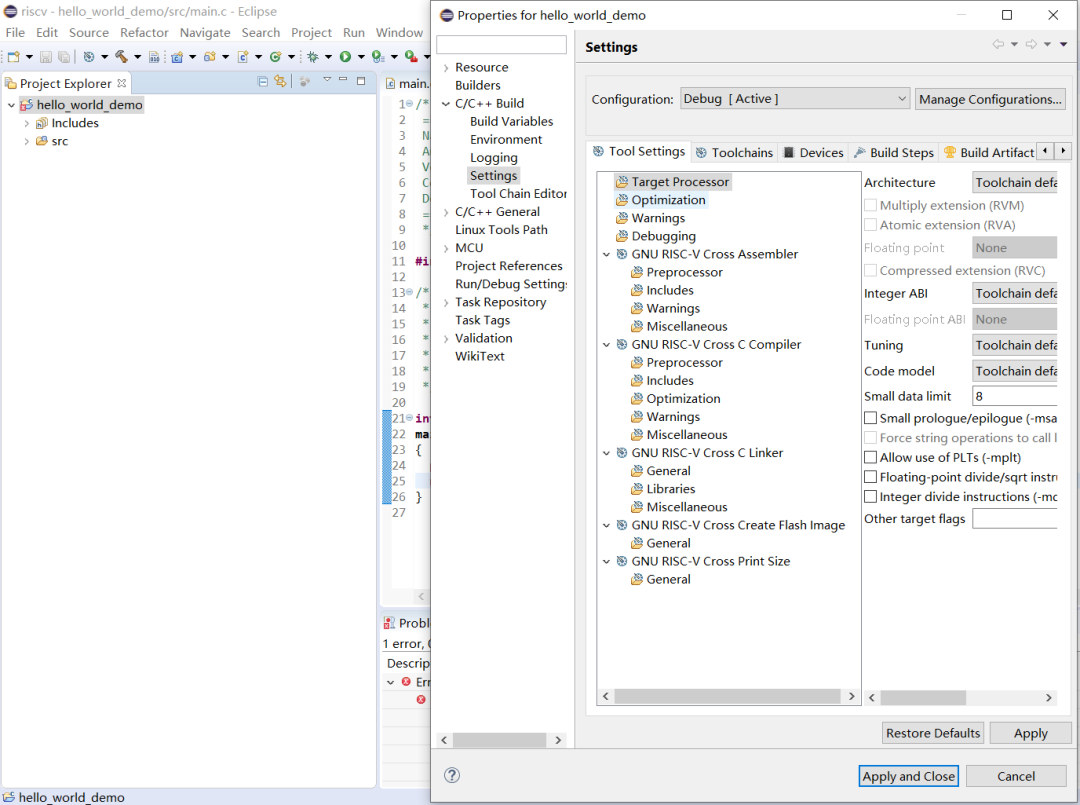This screenshot has height=805, width=1080.
Task: Click horizontal scrollbar under properties navigation tree
Action: [501, 740]
